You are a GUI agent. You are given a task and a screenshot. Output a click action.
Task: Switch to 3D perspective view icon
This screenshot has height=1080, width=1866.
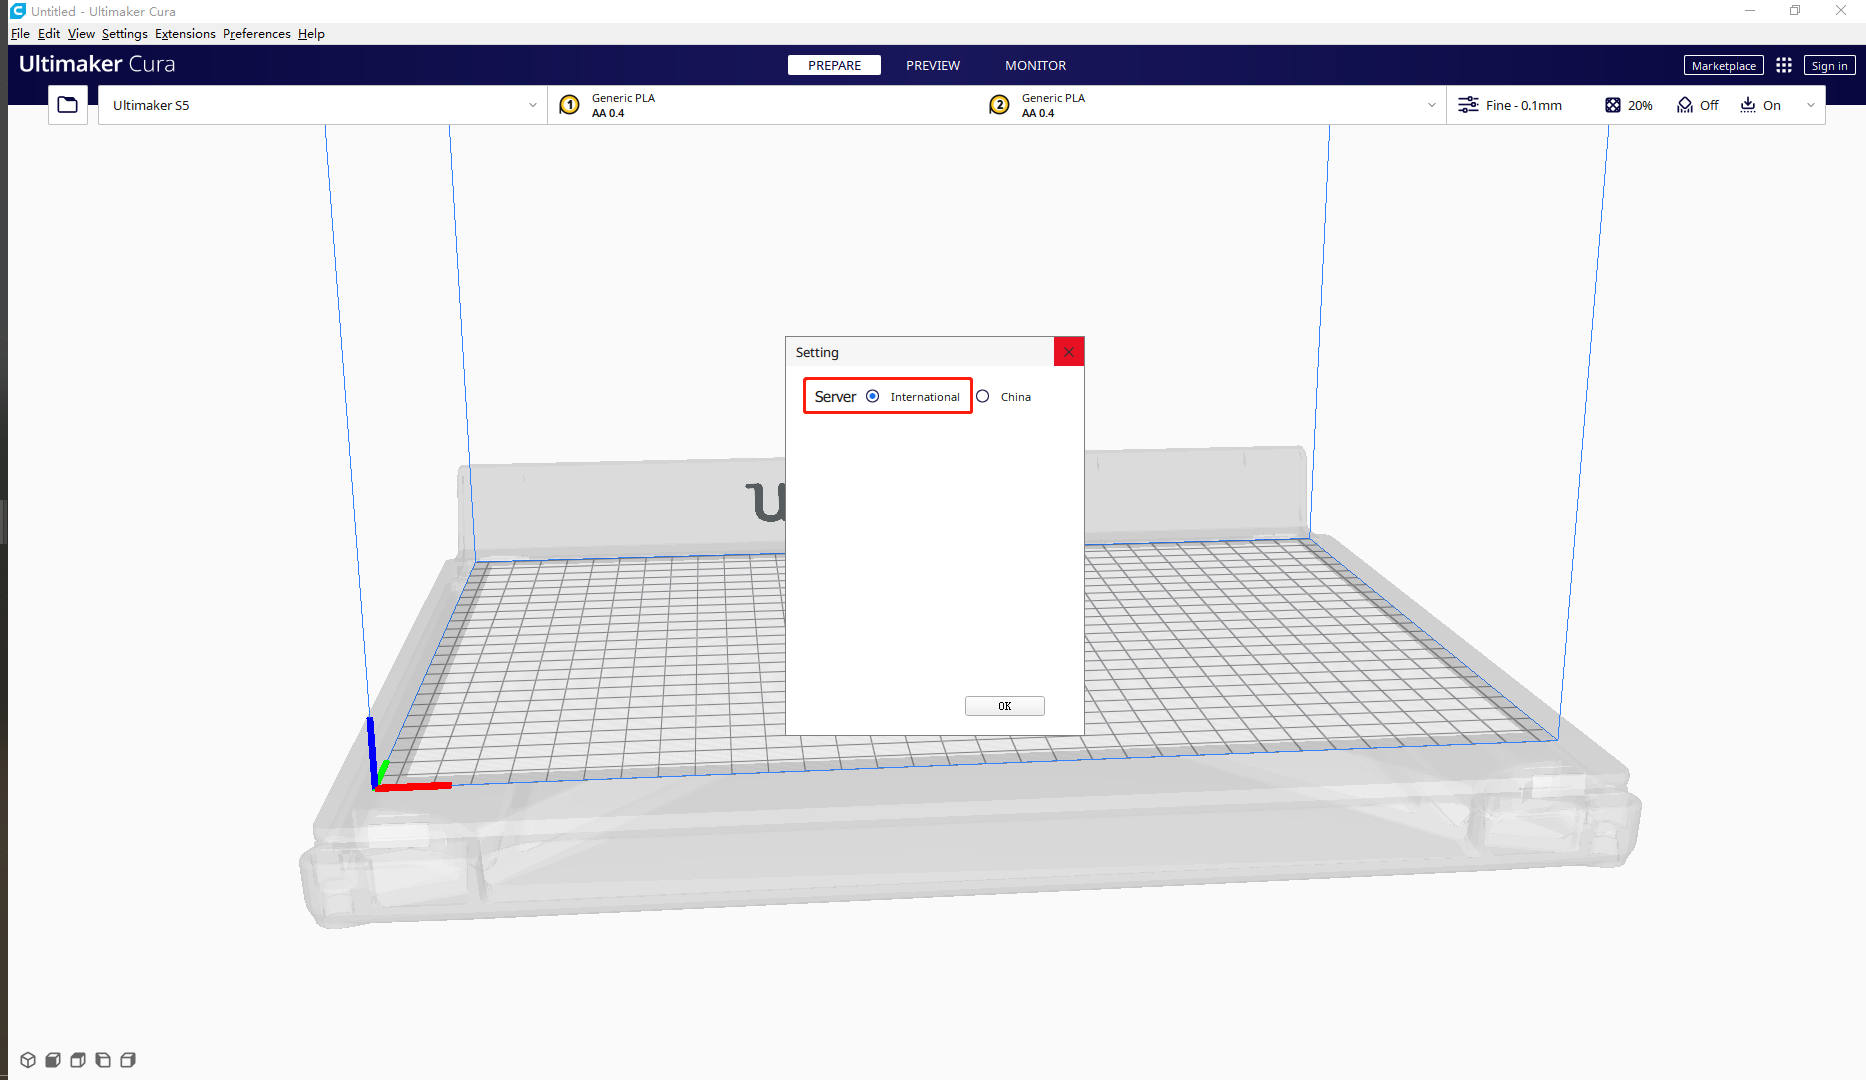(x=28, y=1060)
